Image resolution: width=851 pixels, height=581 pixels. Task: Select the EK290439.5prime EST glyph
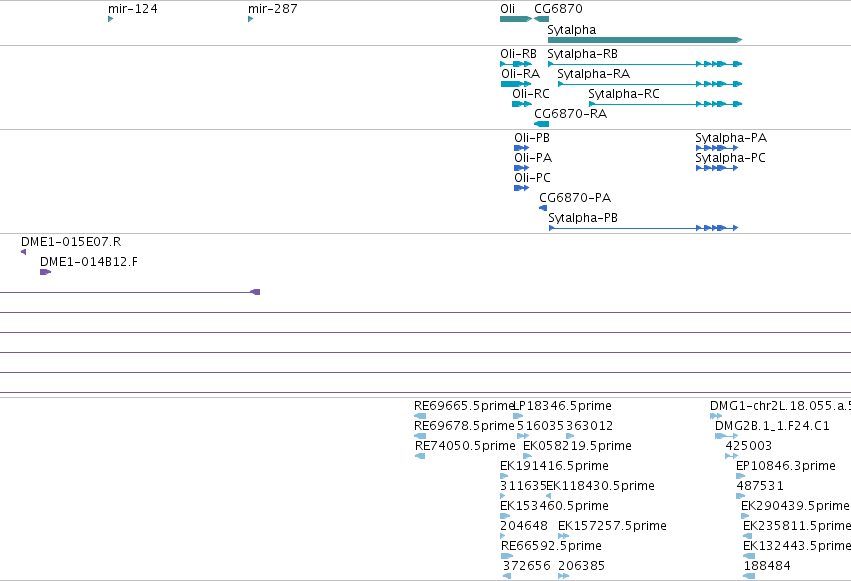(x=745, y=516)
